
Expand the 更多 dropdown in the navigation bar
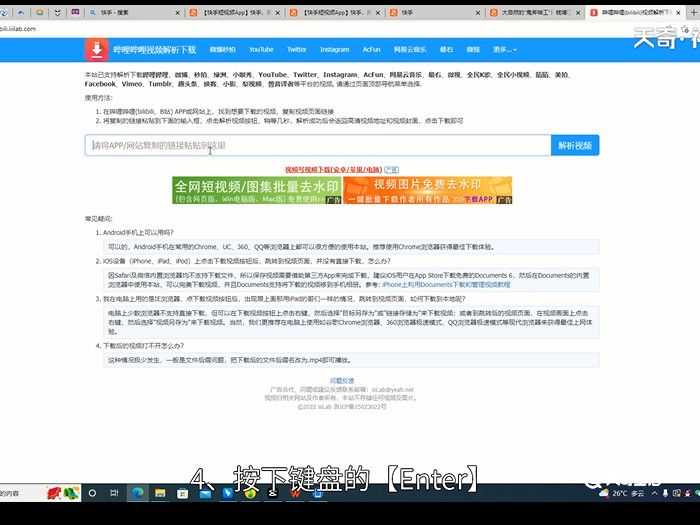point(504,50)
